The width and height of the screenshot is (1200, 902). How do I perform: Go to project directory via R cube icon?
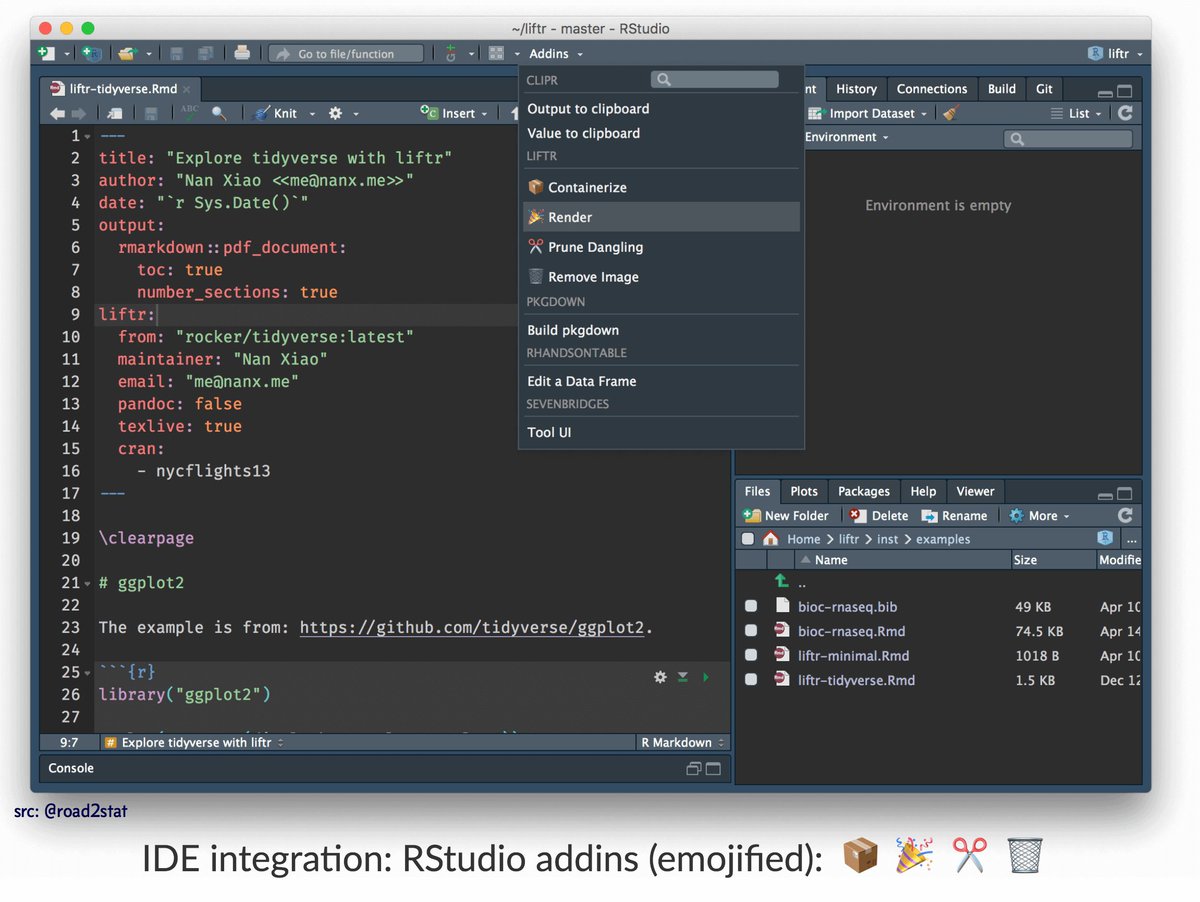[1105, 538]
